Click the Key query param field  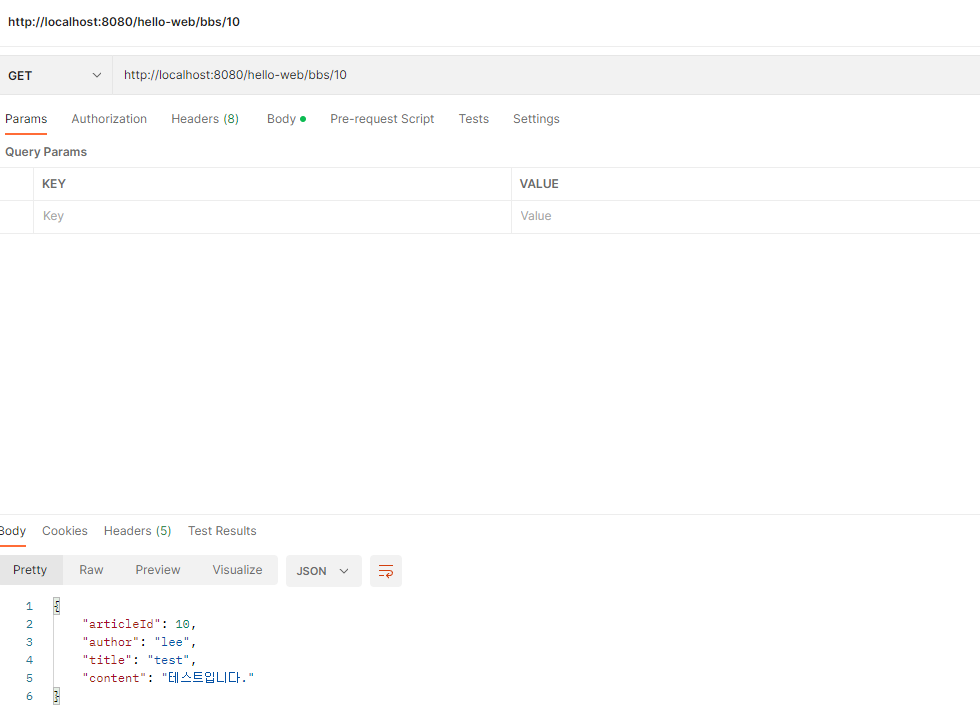270,216
